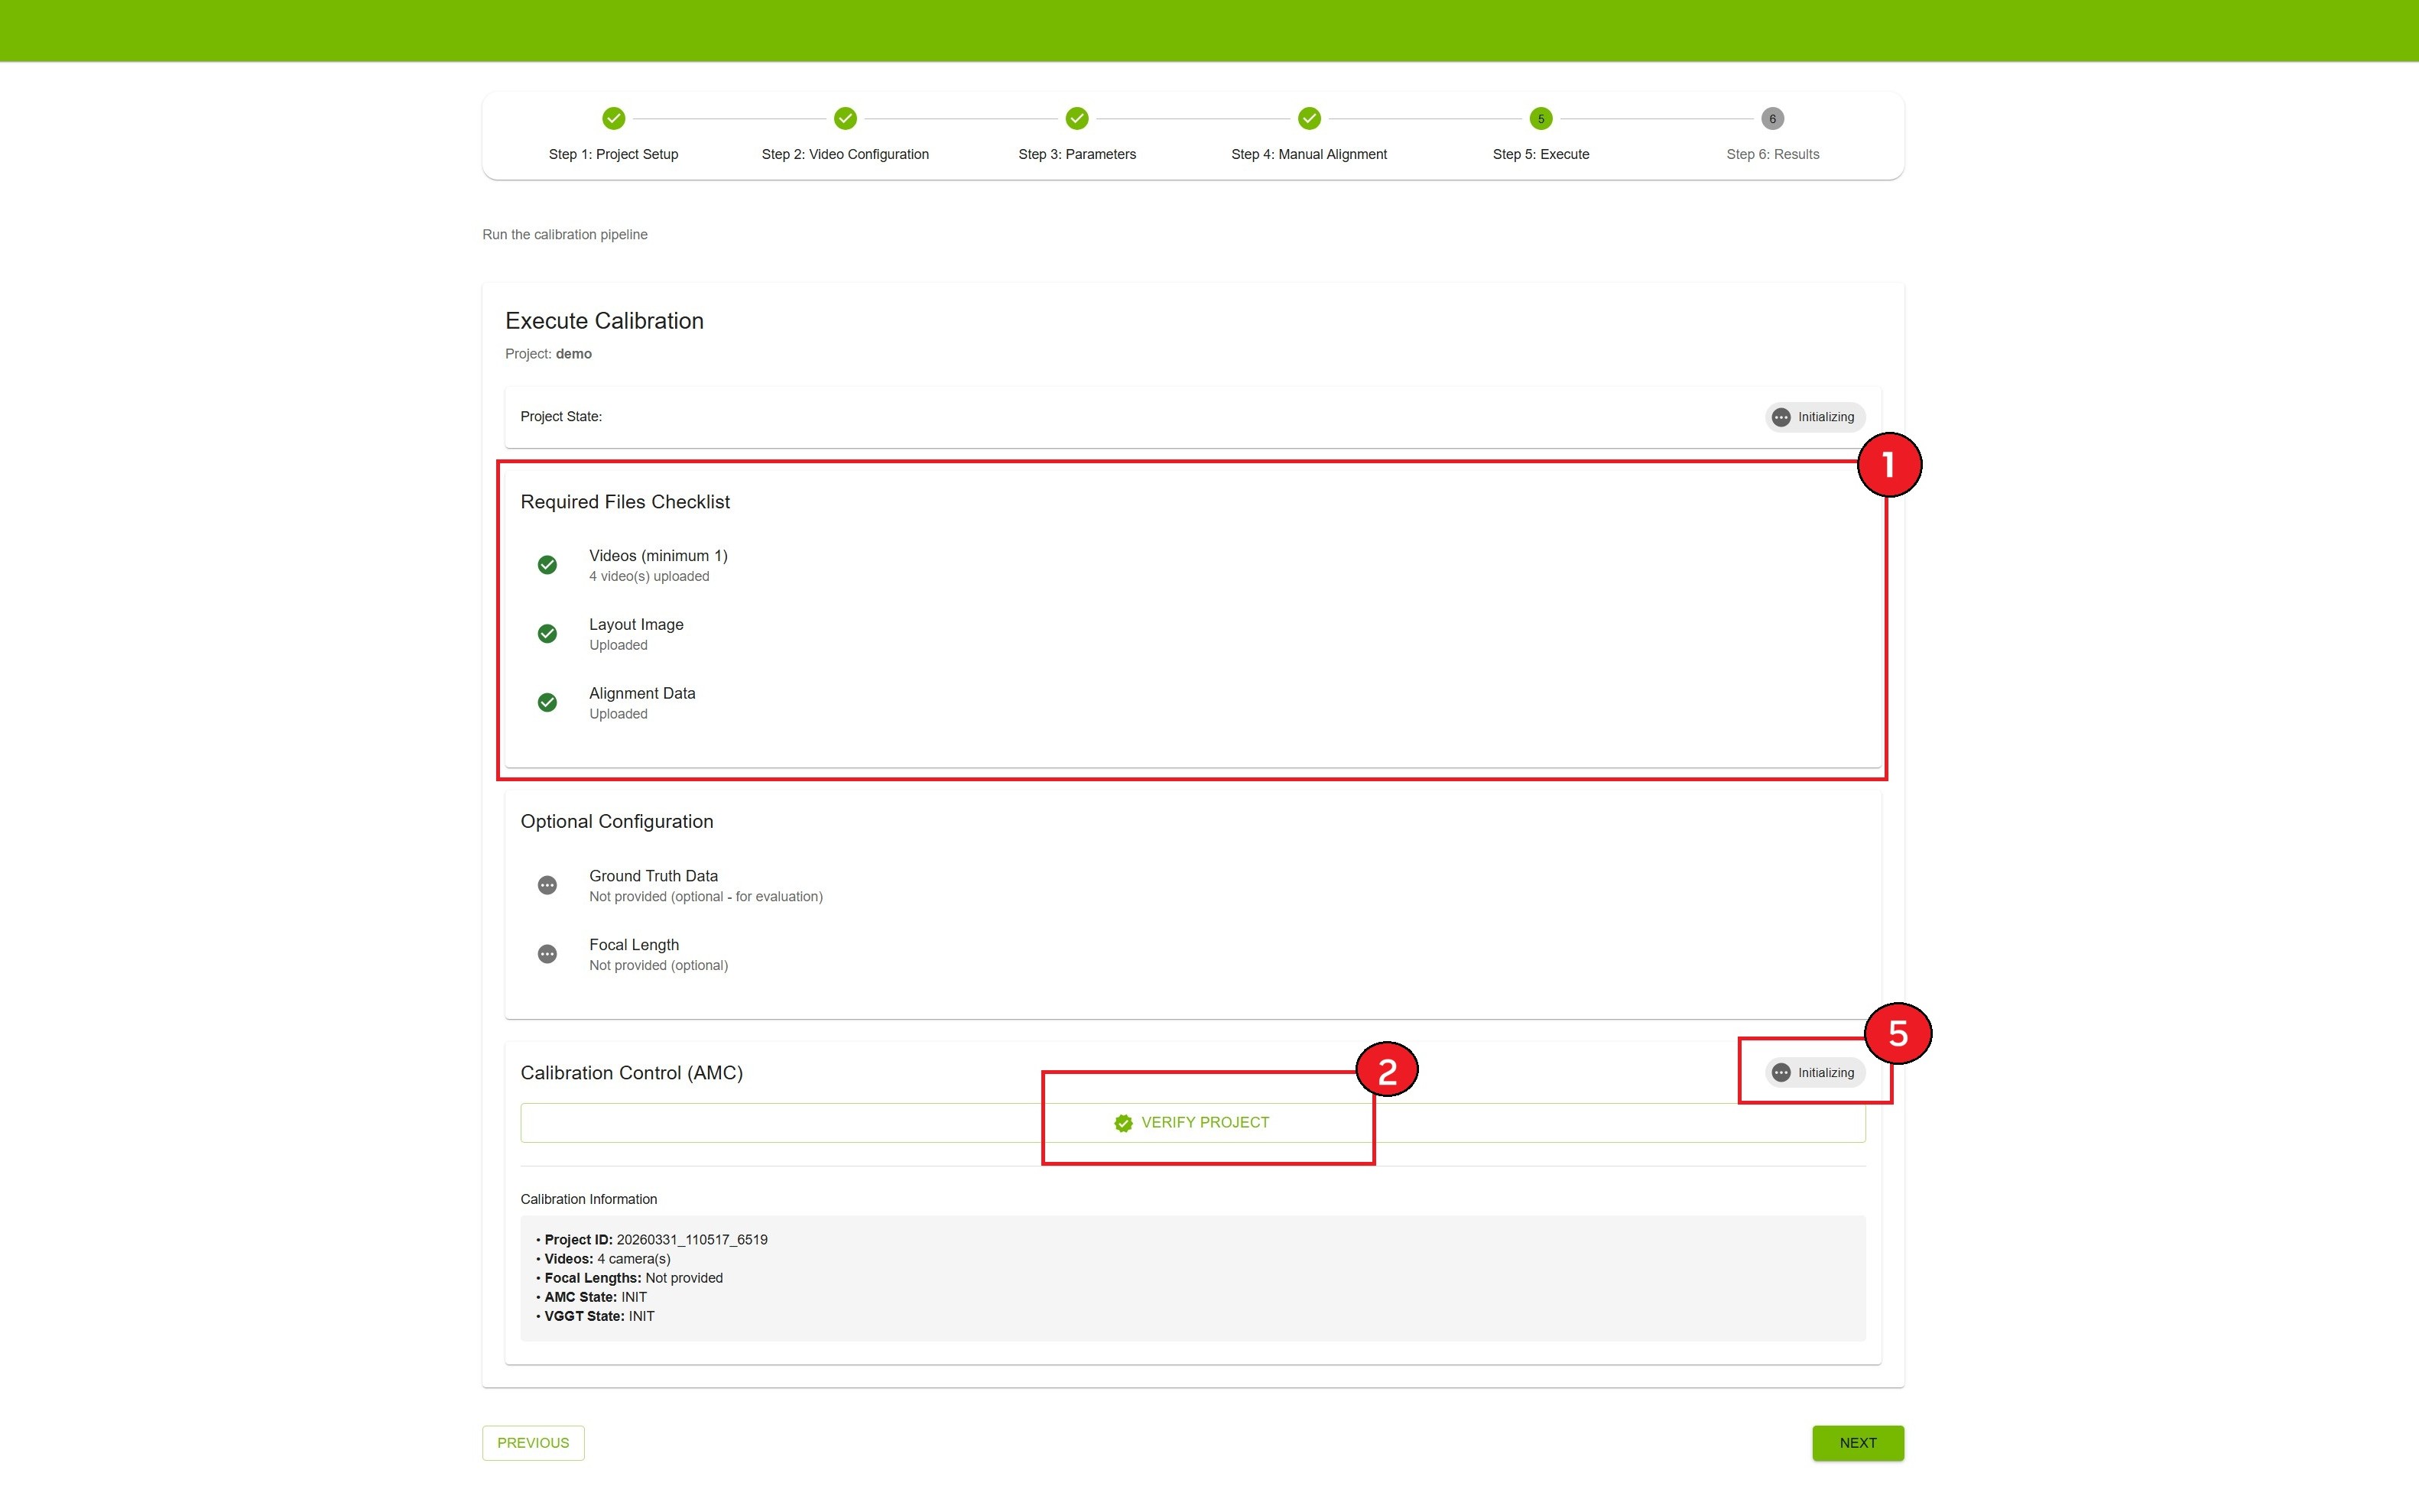Click the Project State Initializing status chip
Viewport: 2419px width, 1512px height.
tap(1815, 417)
